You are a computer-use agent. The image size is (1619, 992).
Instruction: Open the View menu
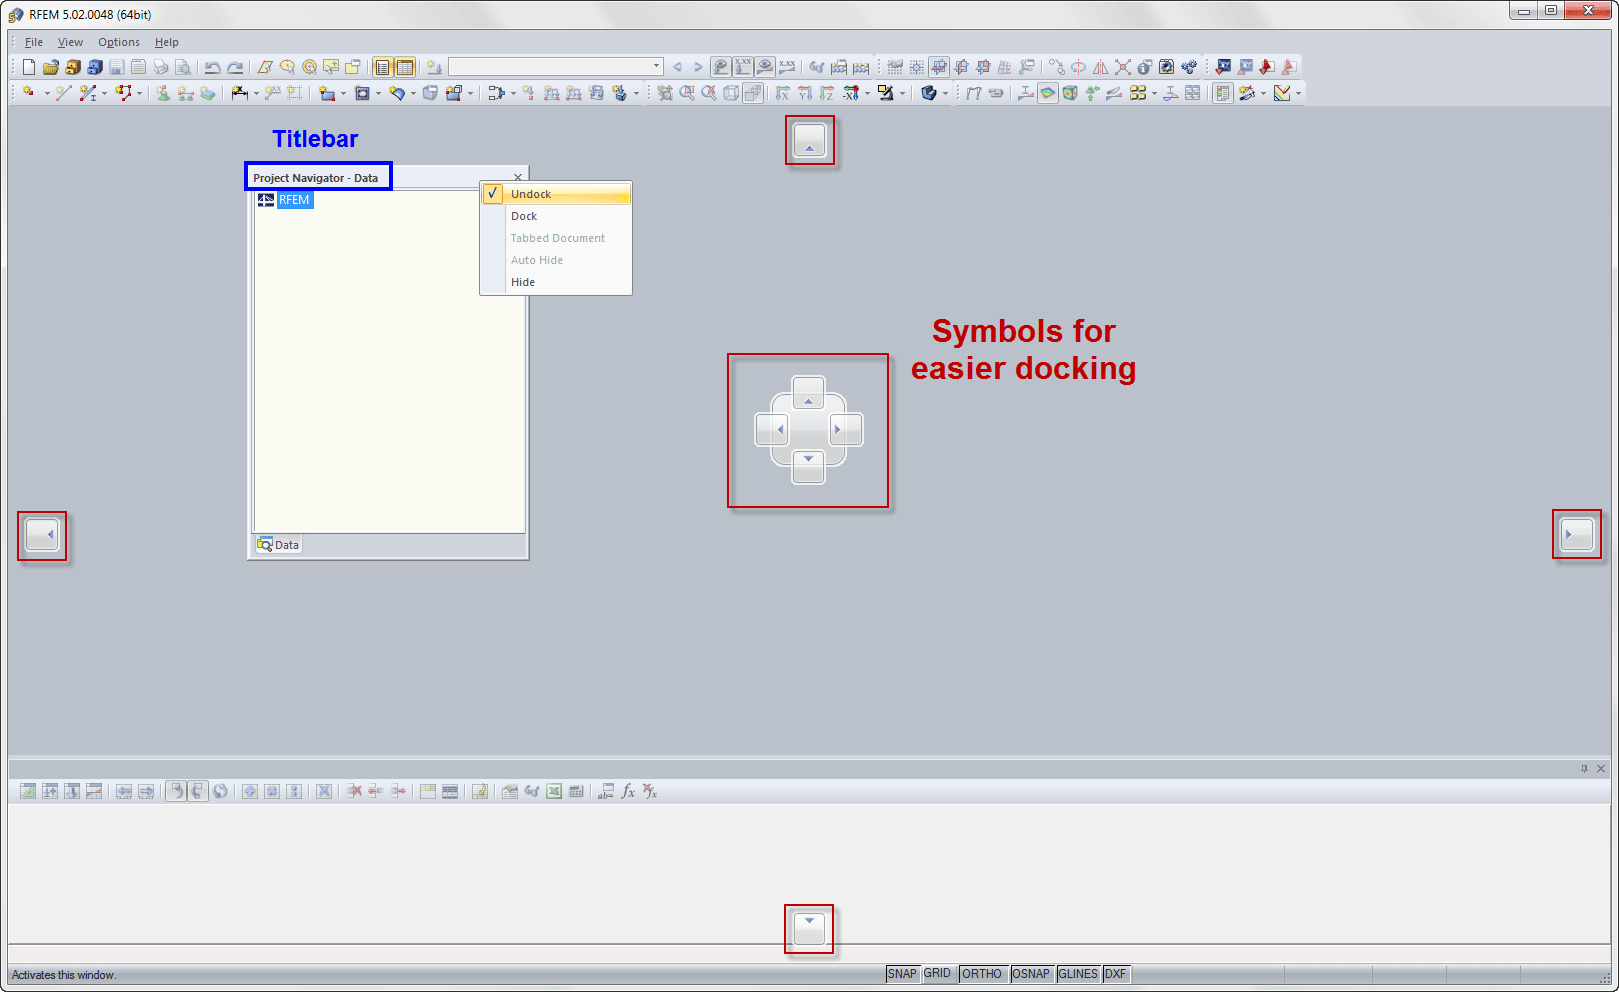[x=70, y=42]
